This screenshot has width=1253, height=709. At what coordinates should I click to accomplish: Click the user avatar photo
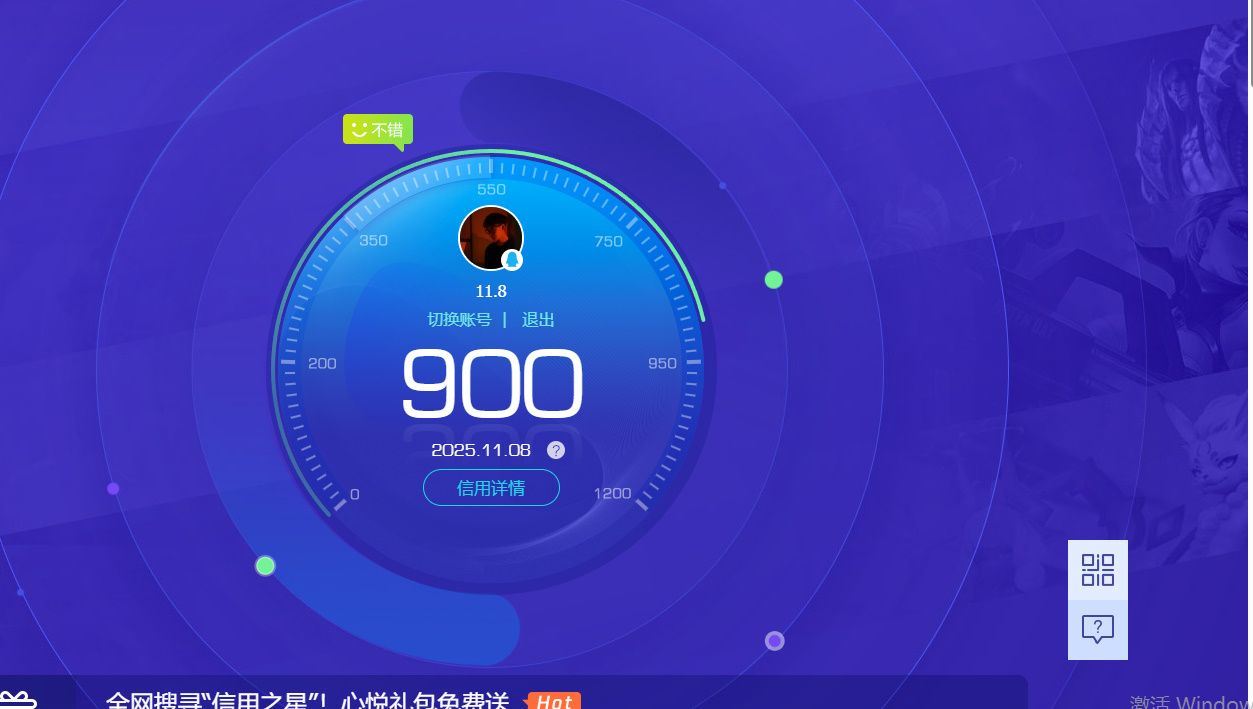(x=491, y=237)
